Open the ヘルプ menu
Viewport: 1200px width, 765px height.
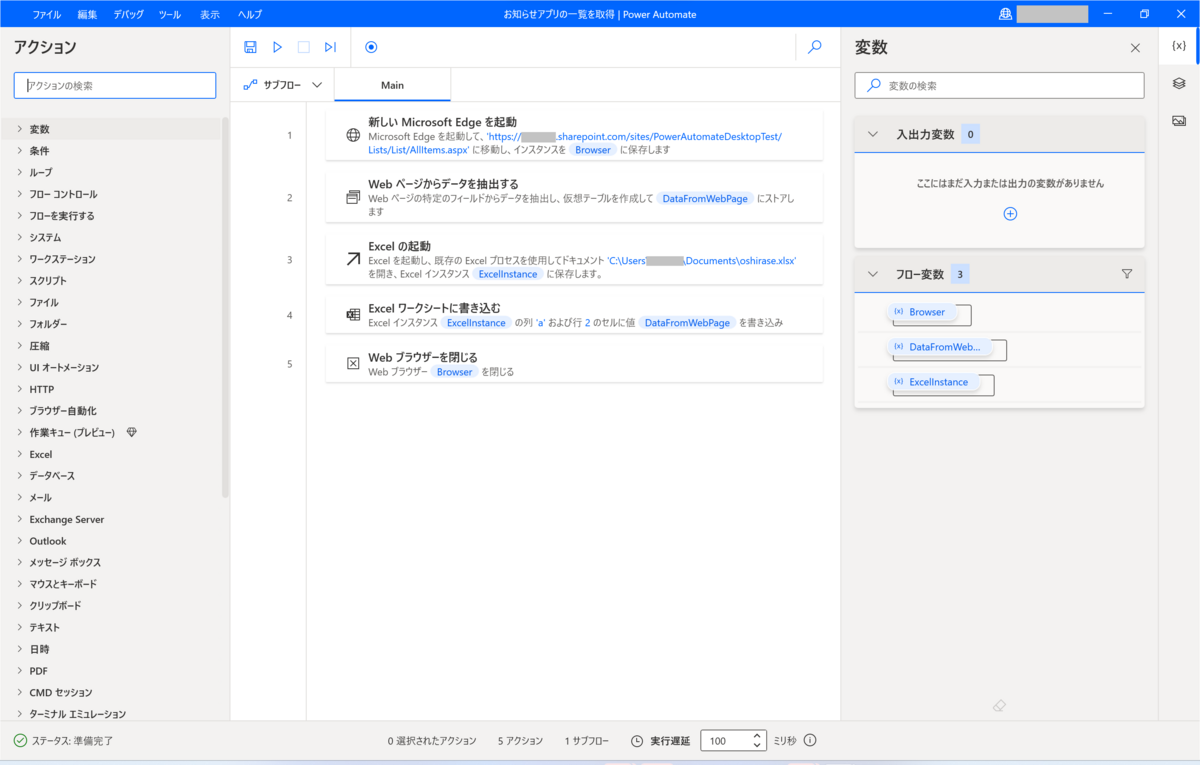250,15
